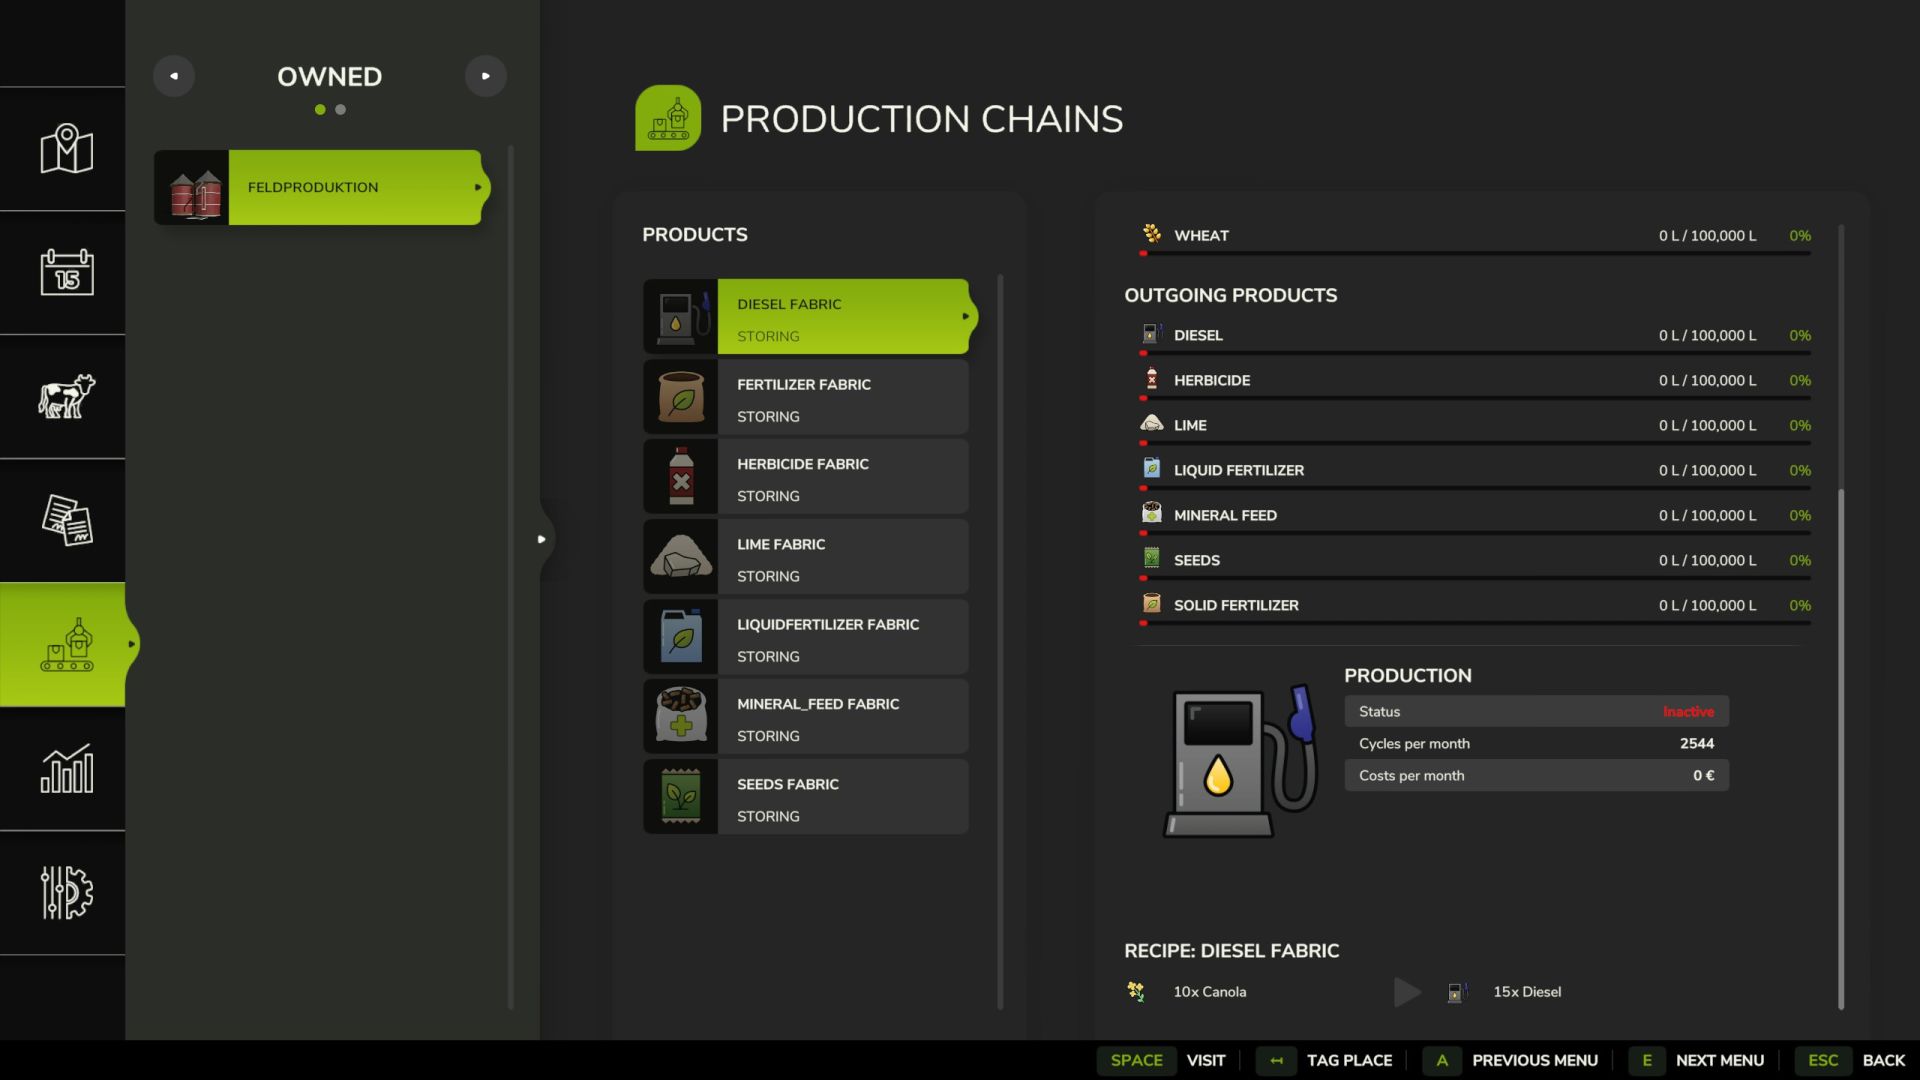The width and height of the screenshot is (1920, 1080).
Task: Click the Diesel storage fill bar
Action: click(1475, 353)
